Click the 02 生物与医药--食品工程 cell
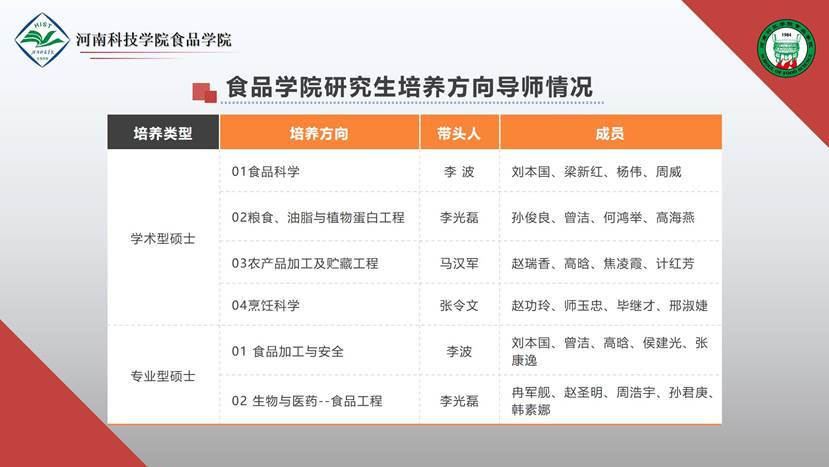Image resolution: width=829 pixels, height=467 pixels. 306,401
